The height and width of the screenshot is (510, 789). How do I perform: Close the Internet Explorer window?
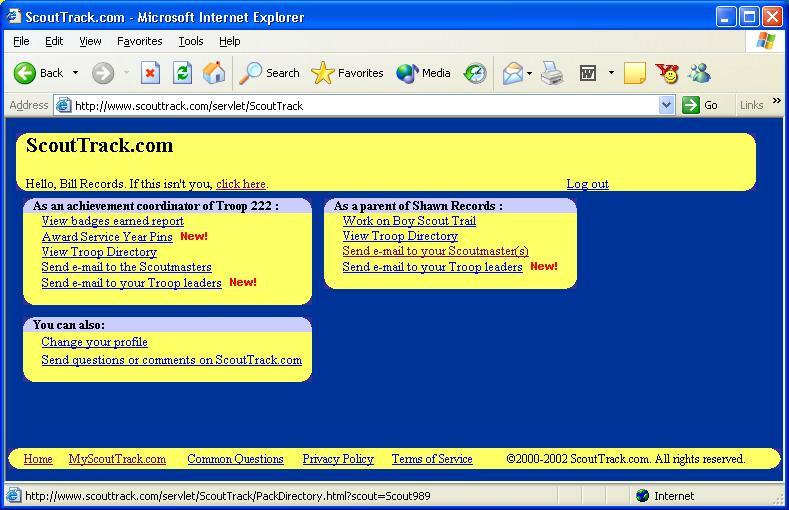click(772, 17)
